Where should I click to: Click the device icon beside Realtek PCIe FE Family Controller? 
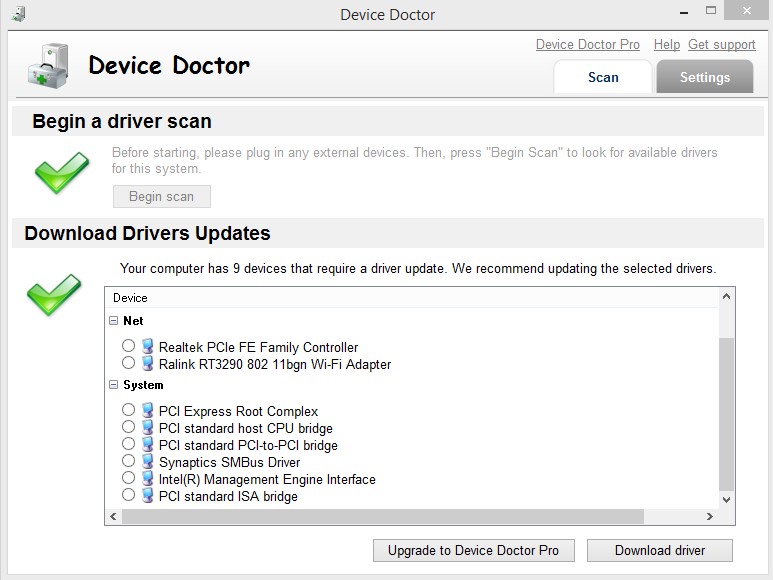pyautogui.click(x=147, y=346)
